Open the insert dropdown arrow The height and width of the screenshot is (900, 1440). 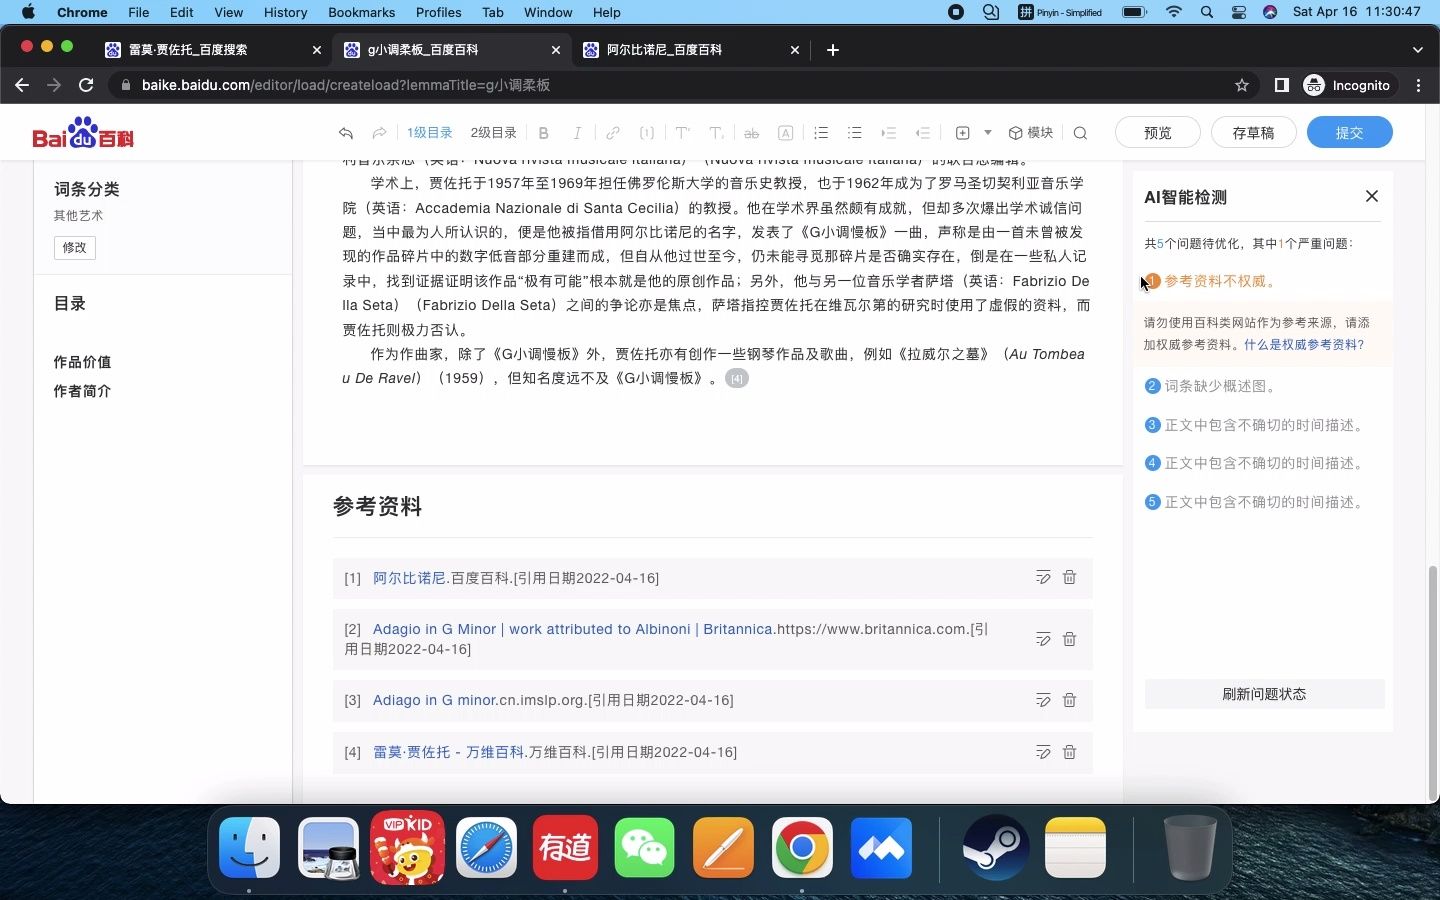coord(988,133)
